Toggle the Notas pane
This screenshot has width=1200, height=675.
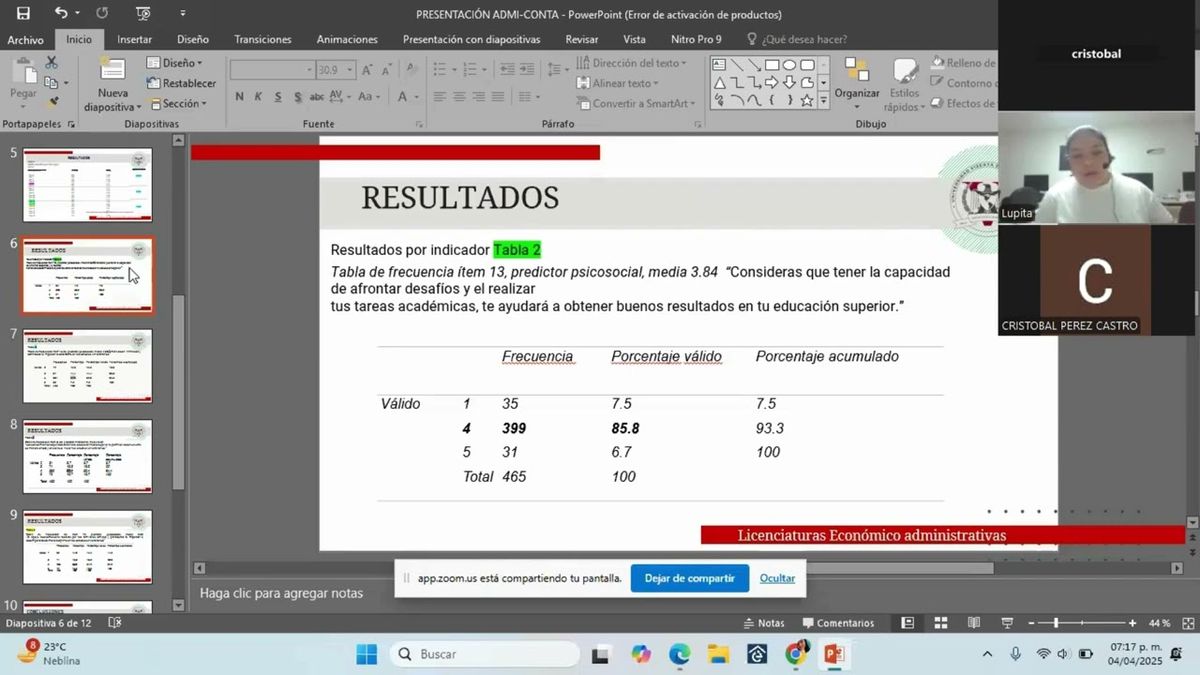click(764, 623)
